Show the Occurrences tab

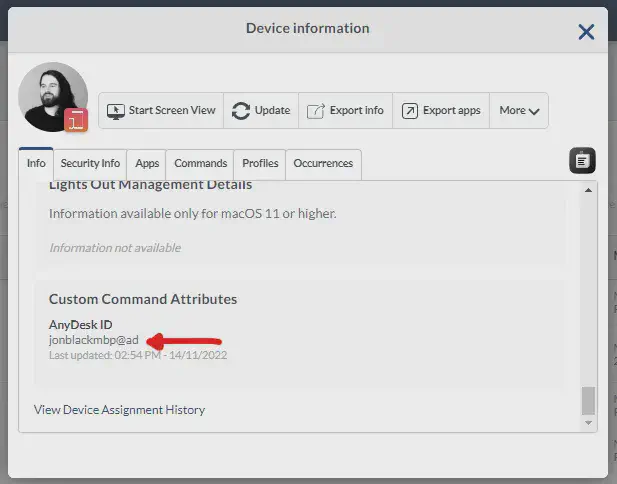[x=323, y=163]
